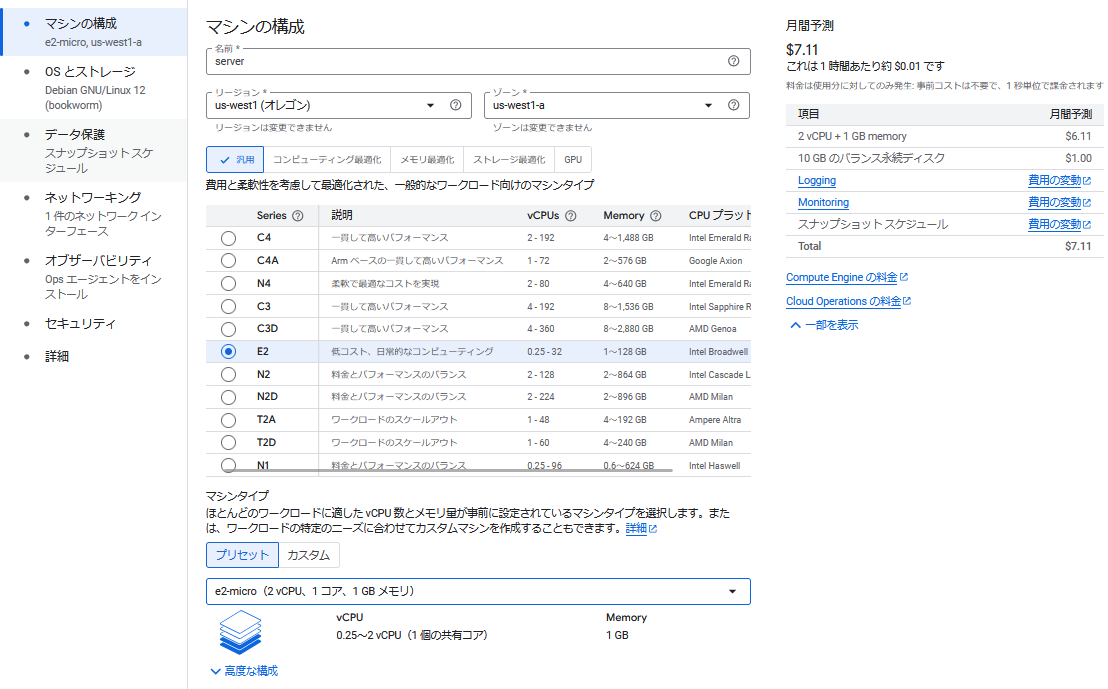1108x689 pixels.
Task: Switch to コンピューティング最適化 tab
Action: pos(327,160)
